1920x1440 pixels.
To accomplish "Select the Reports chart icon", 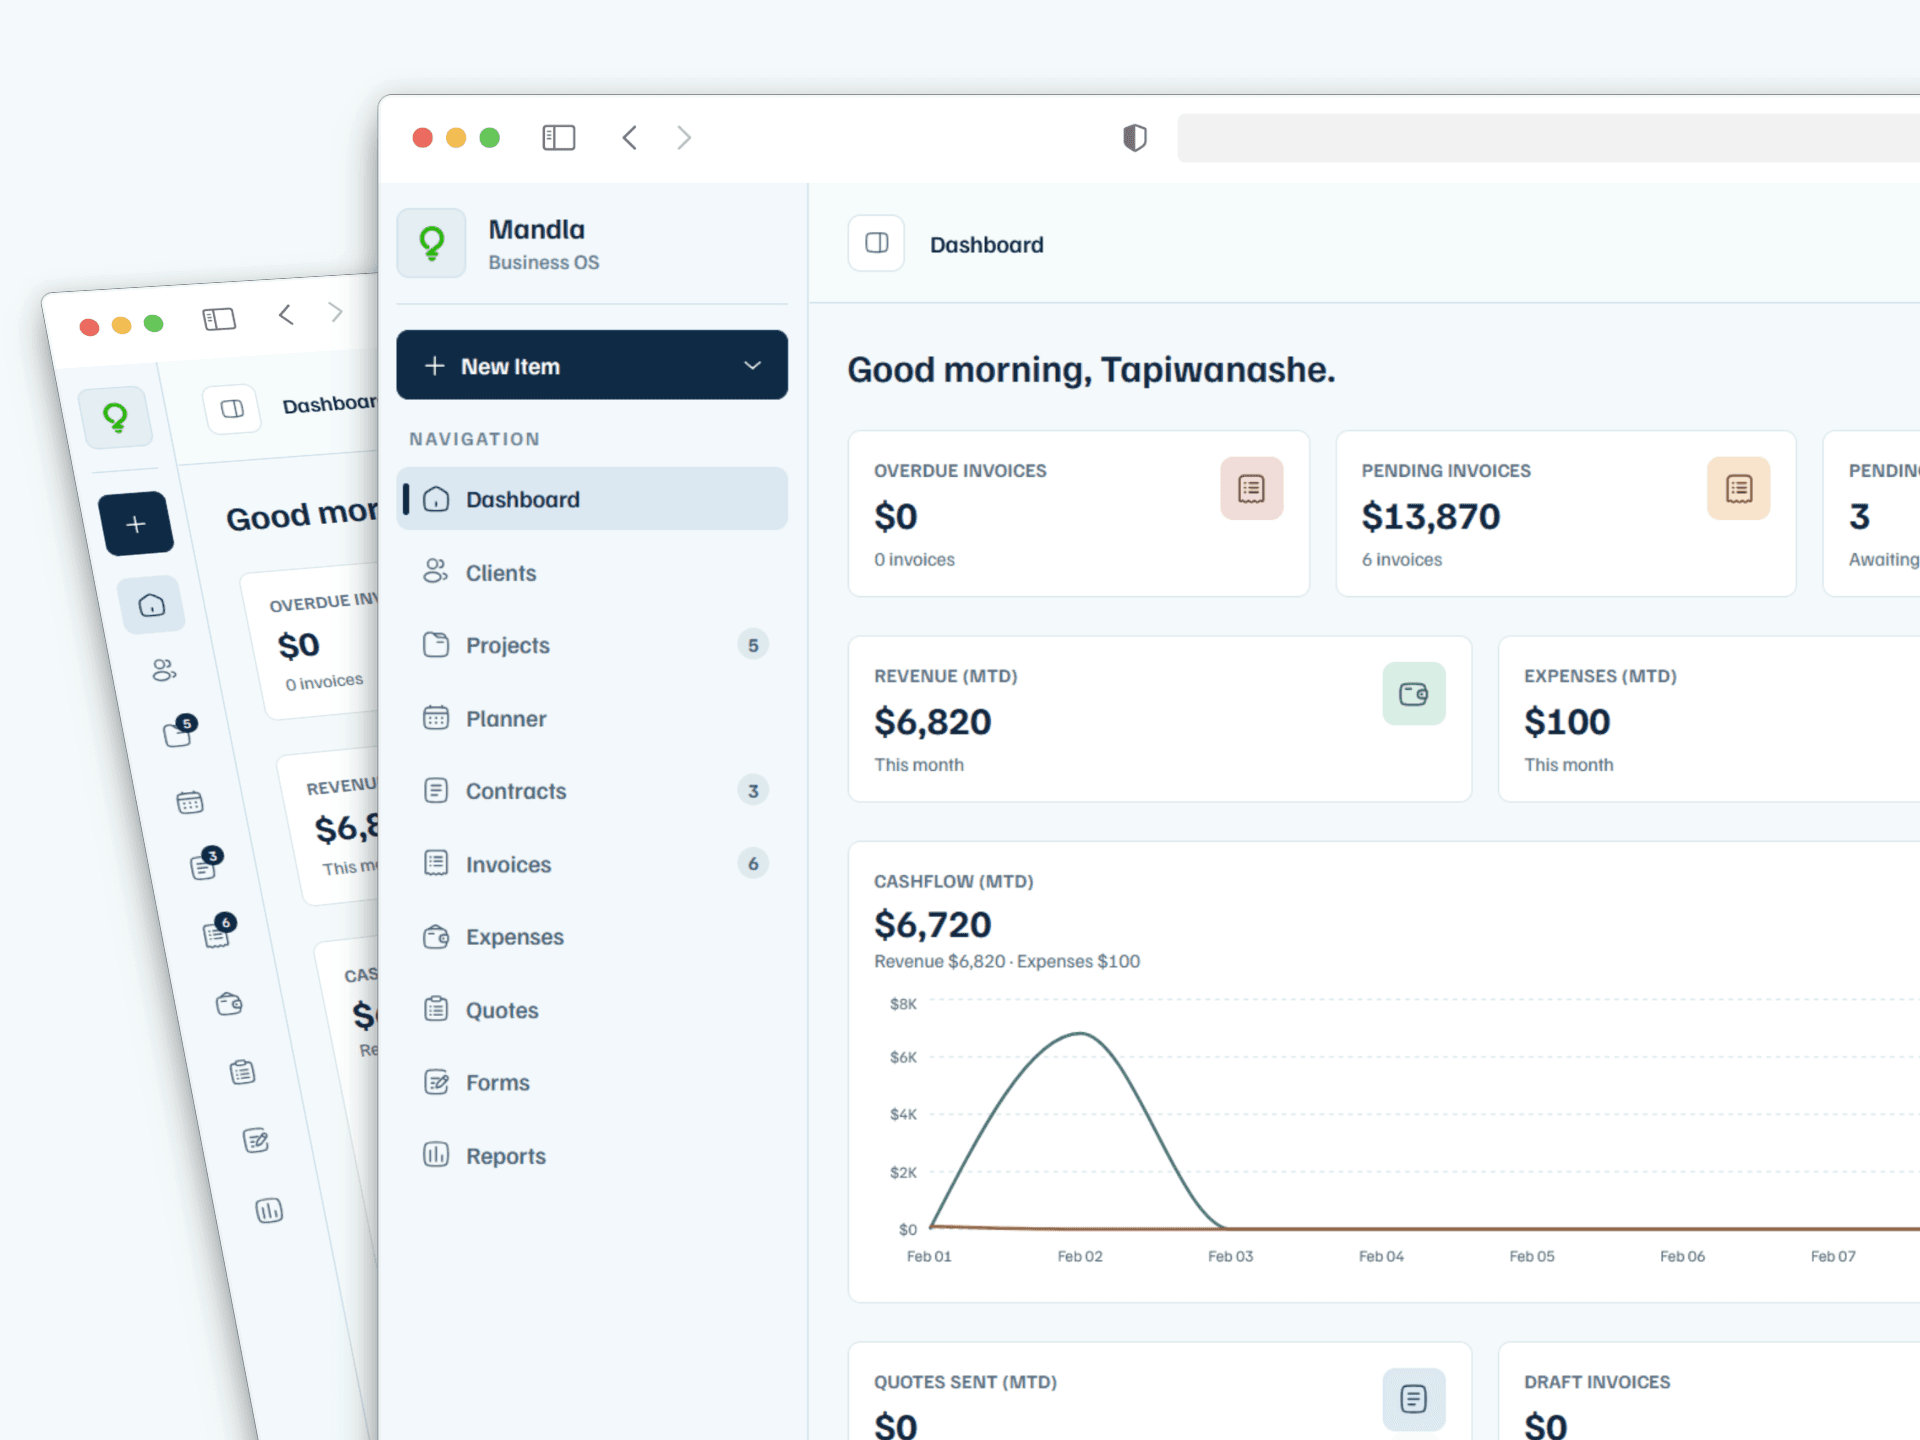I will [x=436, y=1155].
